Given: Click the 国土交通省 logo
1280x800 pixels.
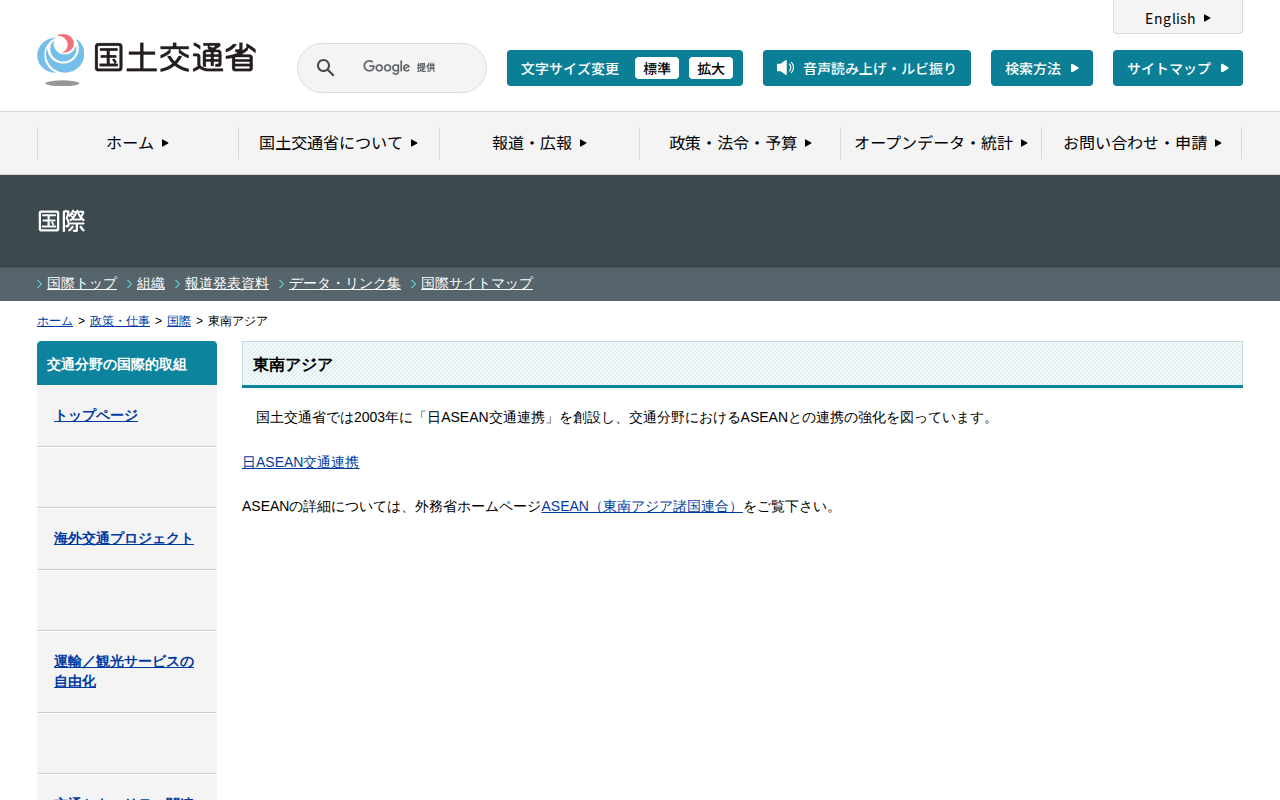Looking at the screenshot, I should click(146, 59).
